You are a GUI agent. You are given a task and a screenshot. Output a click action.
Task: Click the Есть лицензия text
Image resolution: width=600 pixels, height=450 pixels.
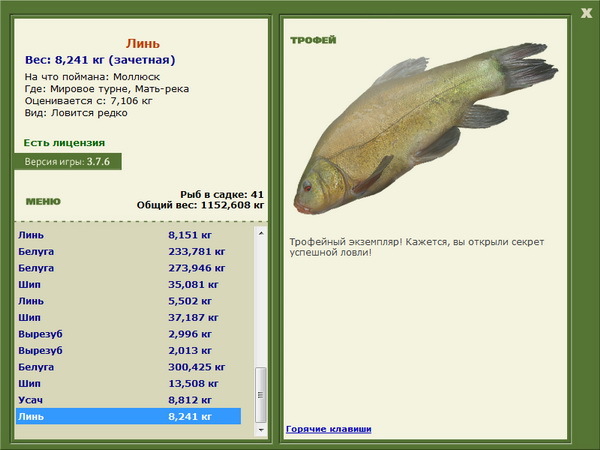tap(64, 143)
